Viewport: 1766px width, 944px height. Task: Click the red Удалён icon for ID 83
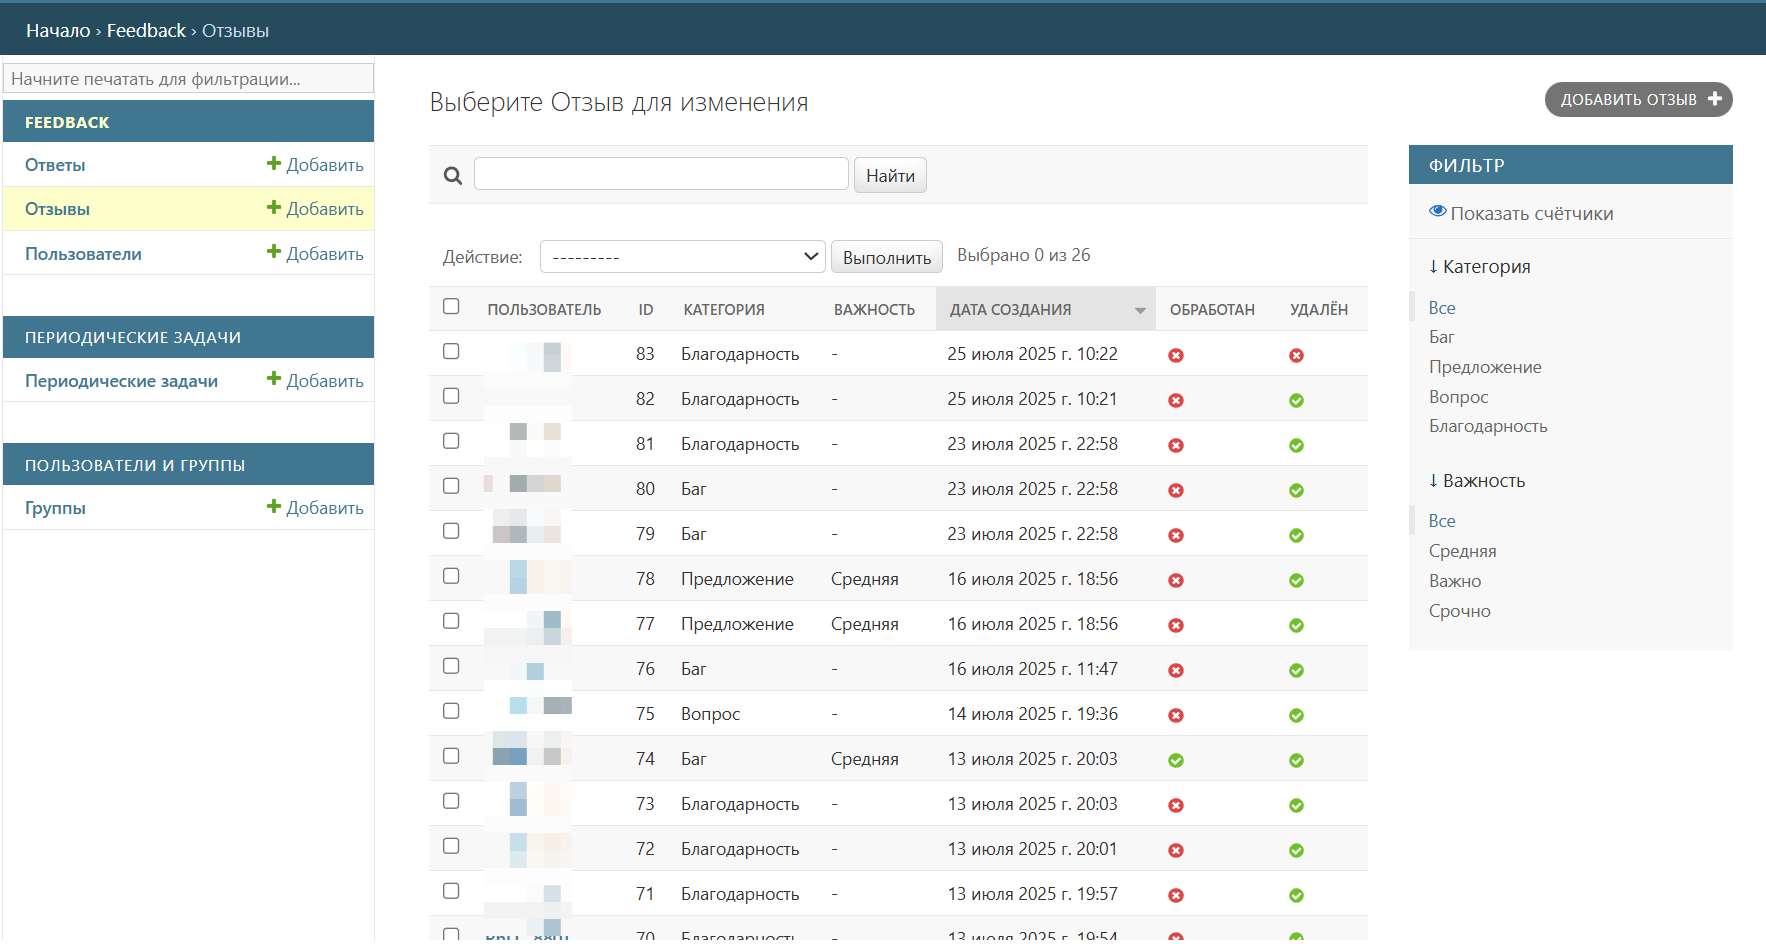[x=1296, y=355]
